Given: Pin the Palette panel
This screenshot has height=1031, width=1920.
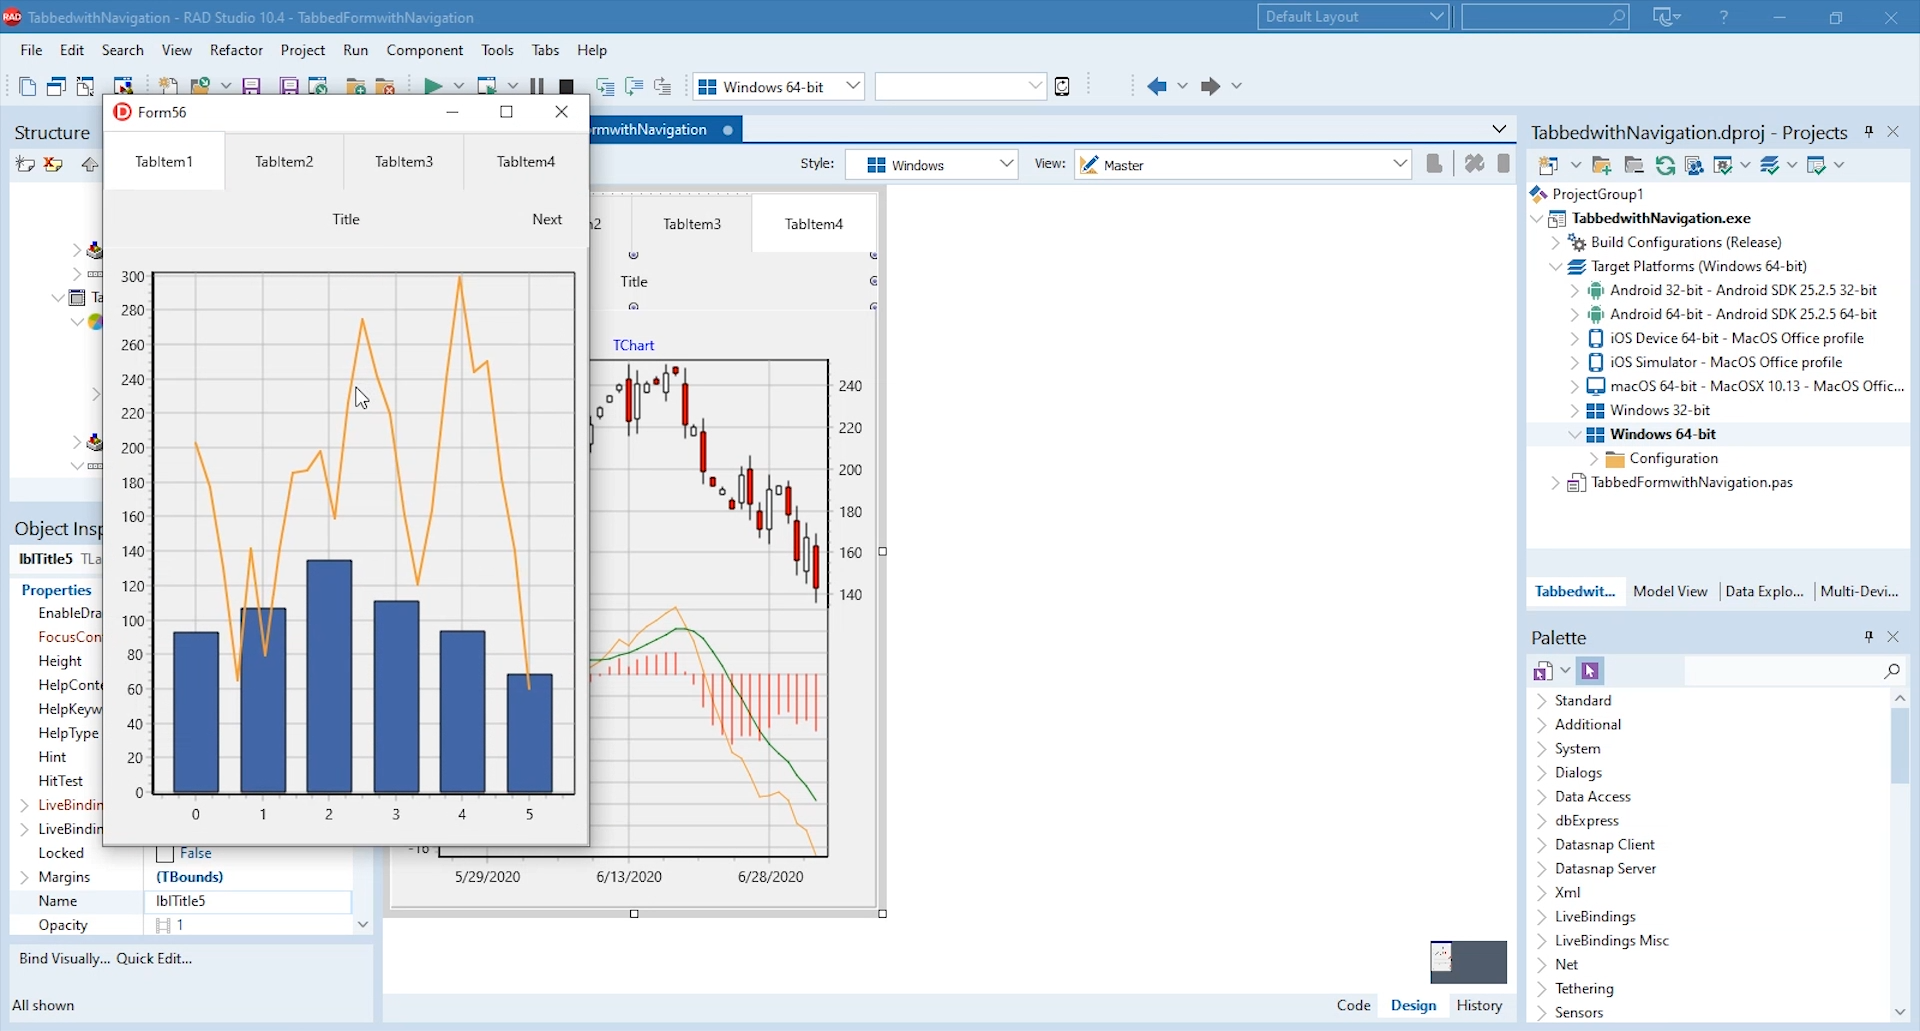Looking at the screenshot, I should [x=1869, y=637].
